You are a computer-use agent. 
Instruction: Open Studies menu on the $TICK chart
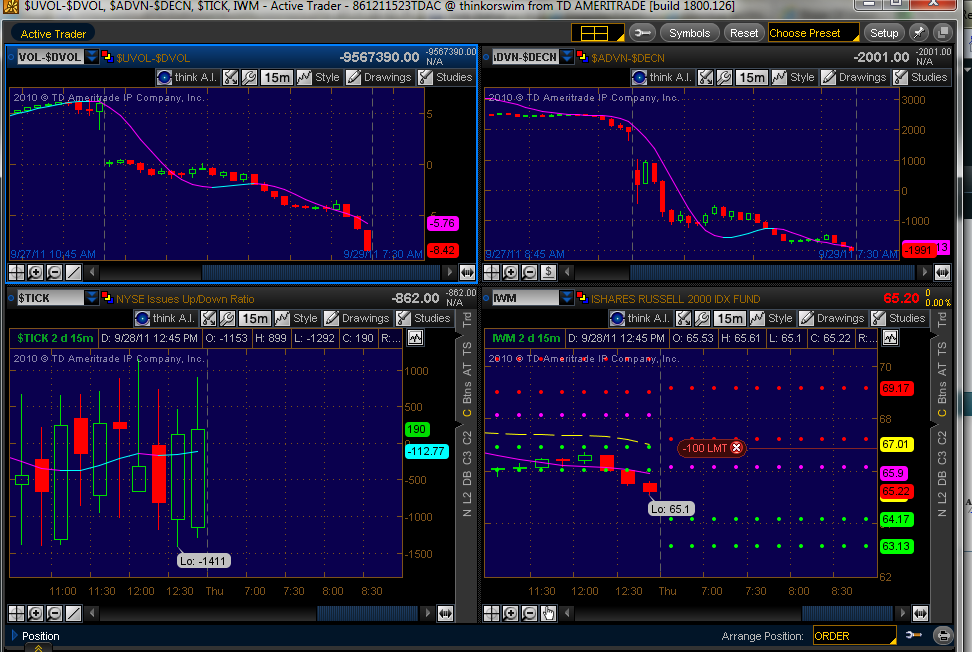(425, 319)
